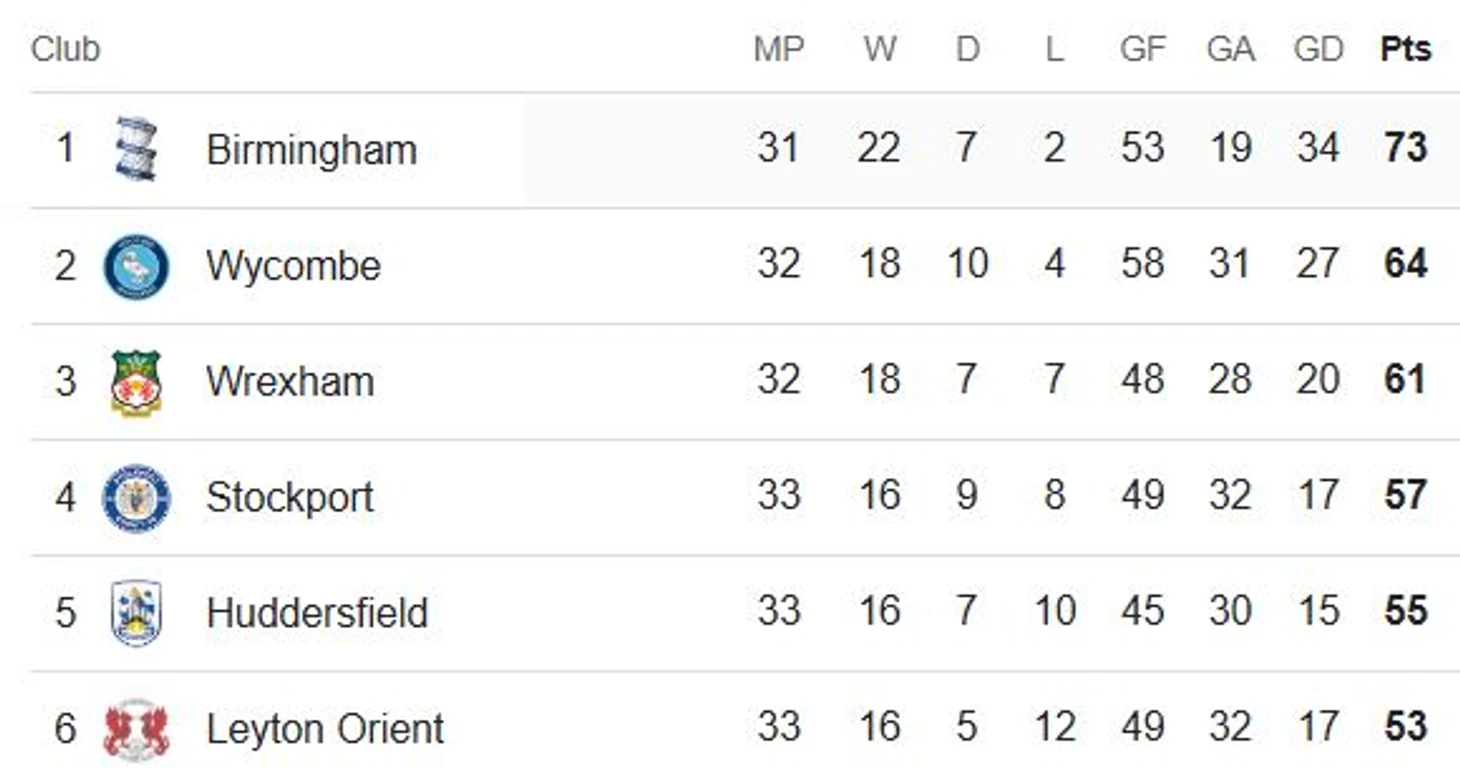Click the GA column header
This screenshot has height=775, width=1460.
point(1230,49)
